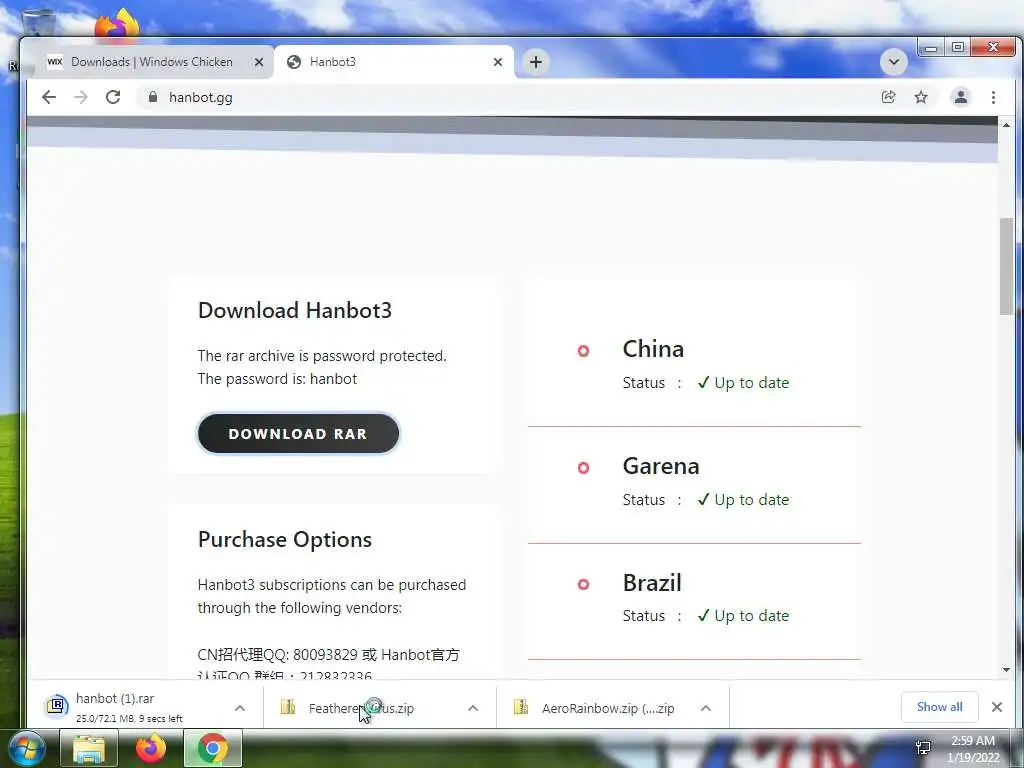Click the CN QQ vendor contact line
The width and height of the screenshot is (1024, 768).
pyautogui.click(x=329, y=655)
